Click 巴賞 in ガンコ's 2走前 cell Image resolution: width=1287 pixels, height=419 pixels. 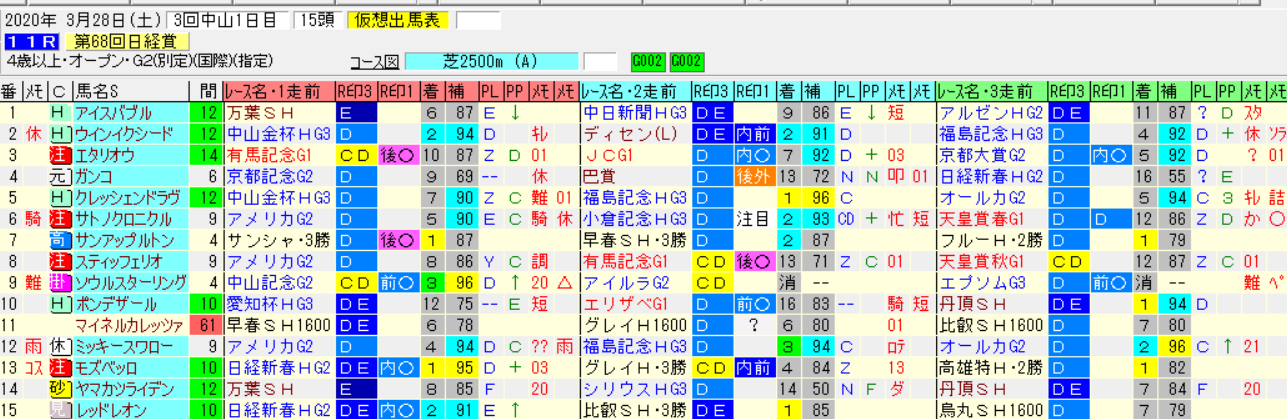(x=598, y=177)
